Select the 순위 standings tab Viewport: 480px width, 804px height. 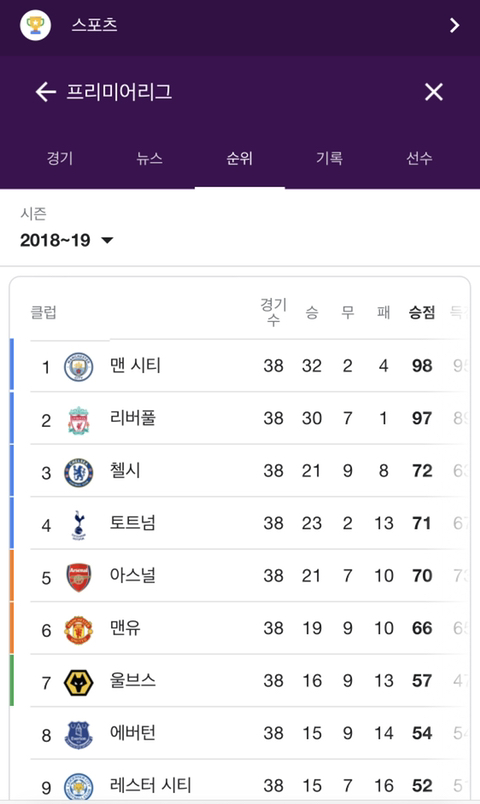click(239, 158)
